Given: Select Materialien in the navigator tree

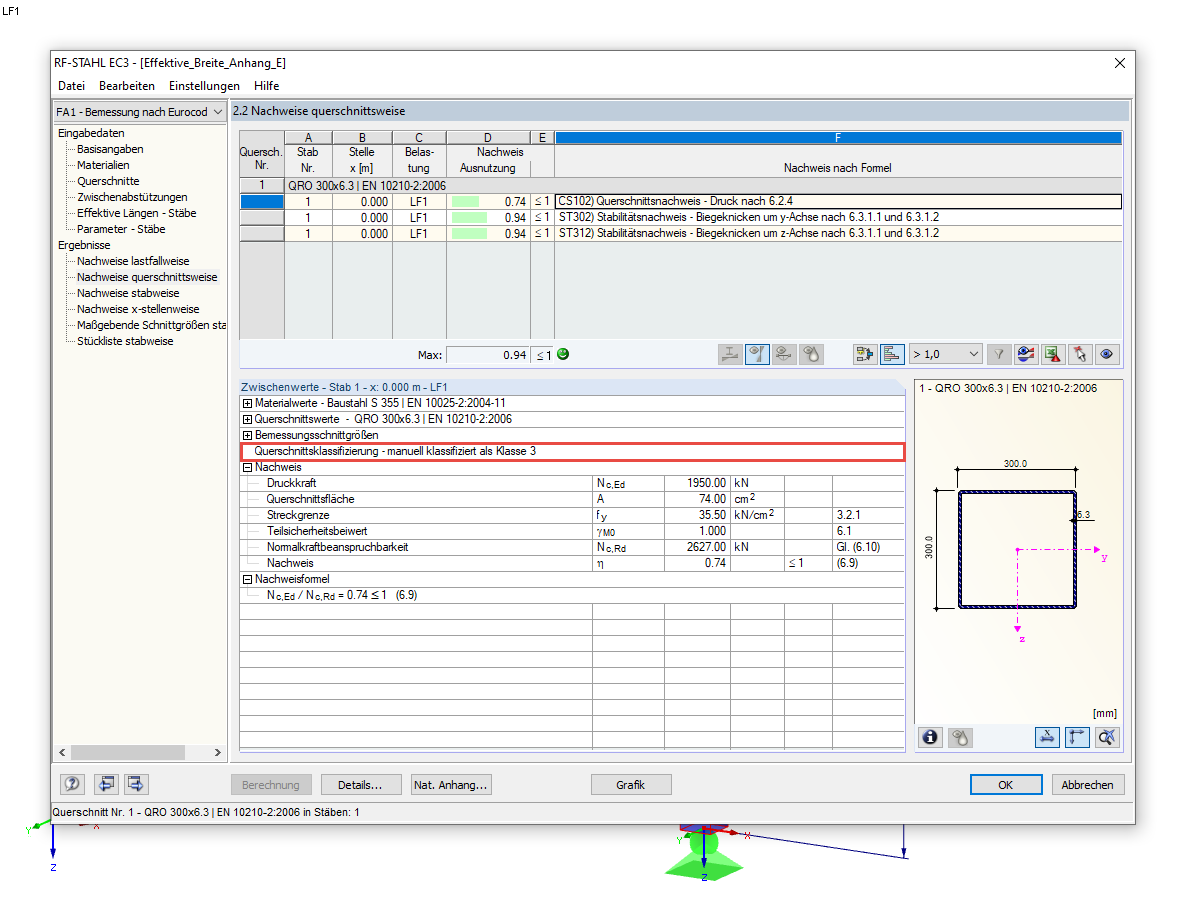Looking at the screenshot, I should pyautogui.click(x=103, y=165).
